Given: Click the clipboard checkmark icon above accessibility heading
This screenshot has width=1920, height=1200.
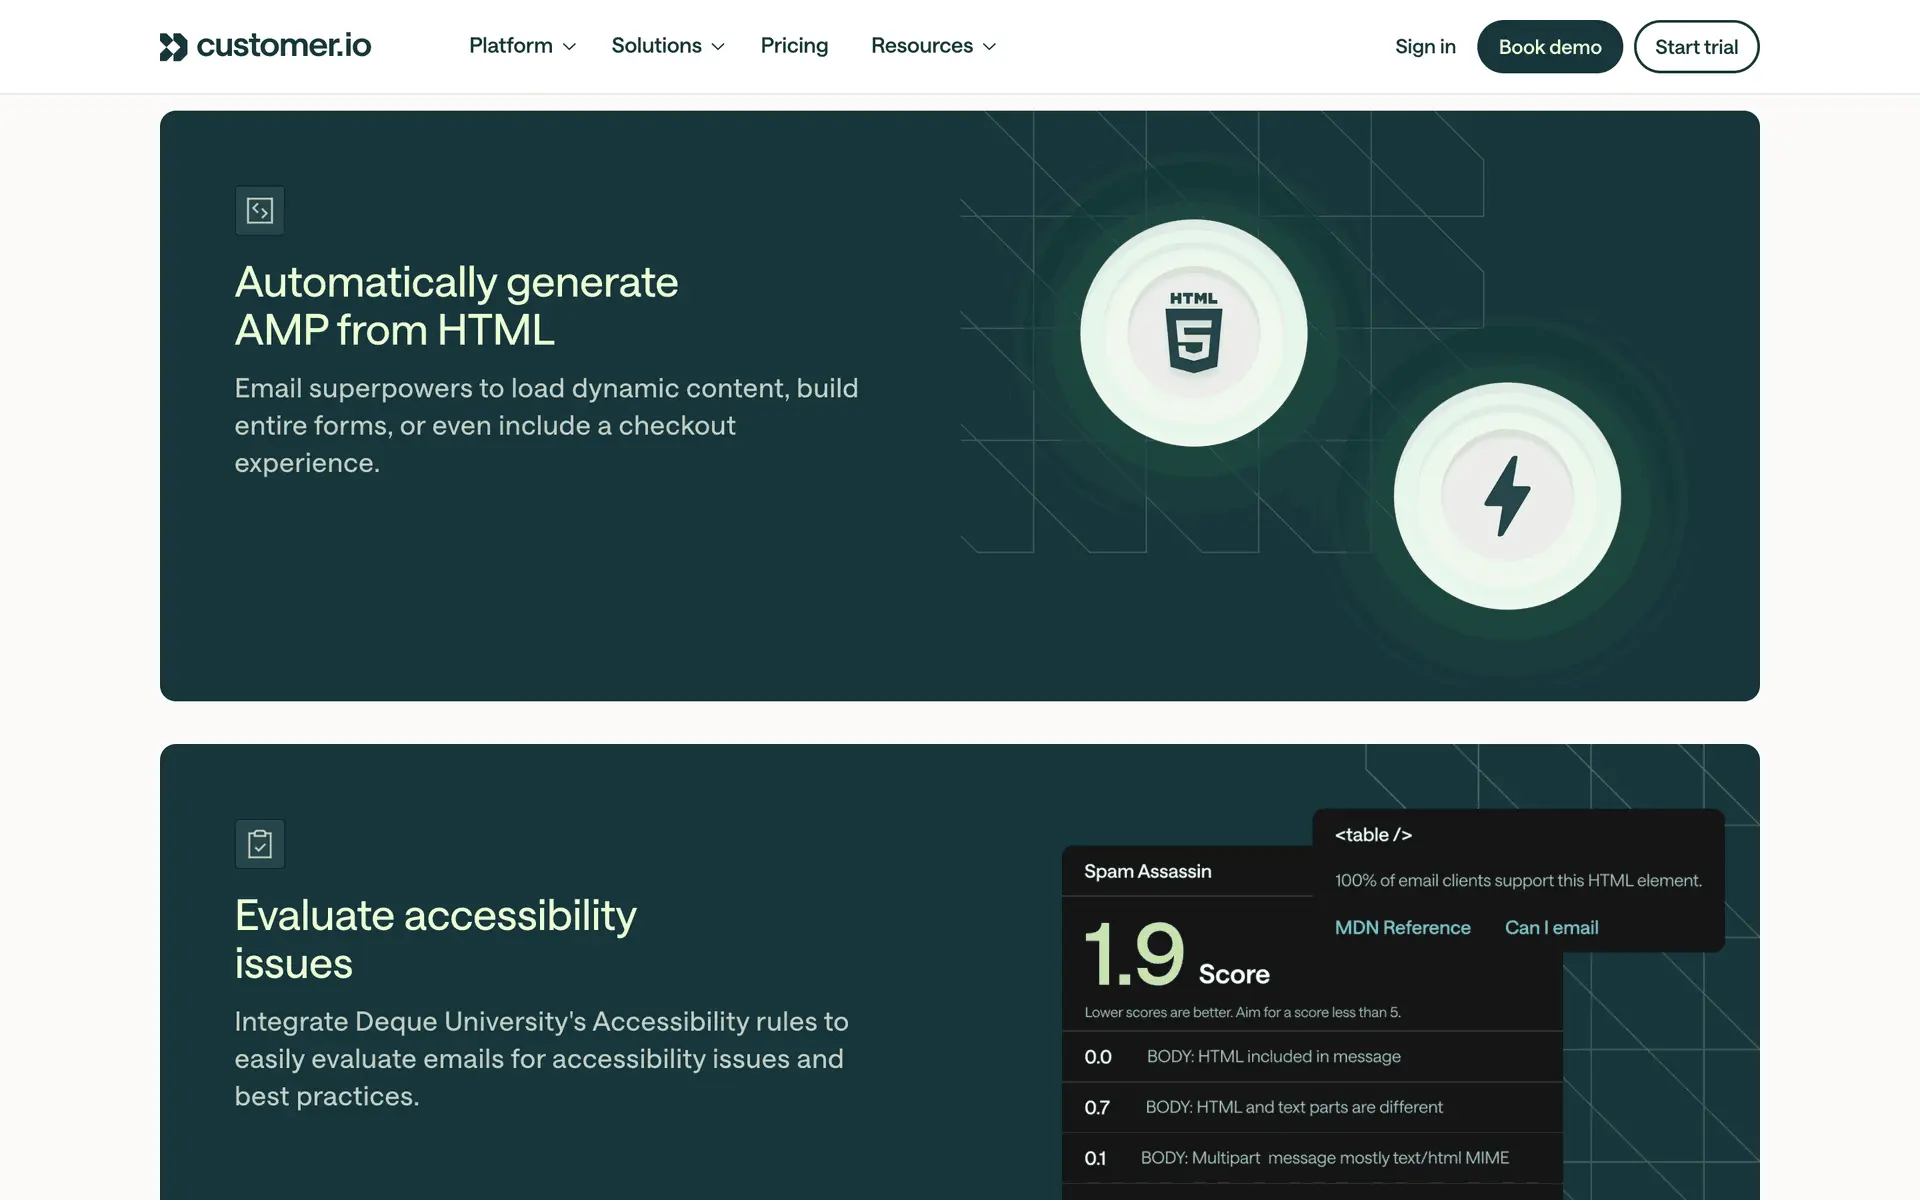Looking at the screenshot, I should (x=260, y=844).
